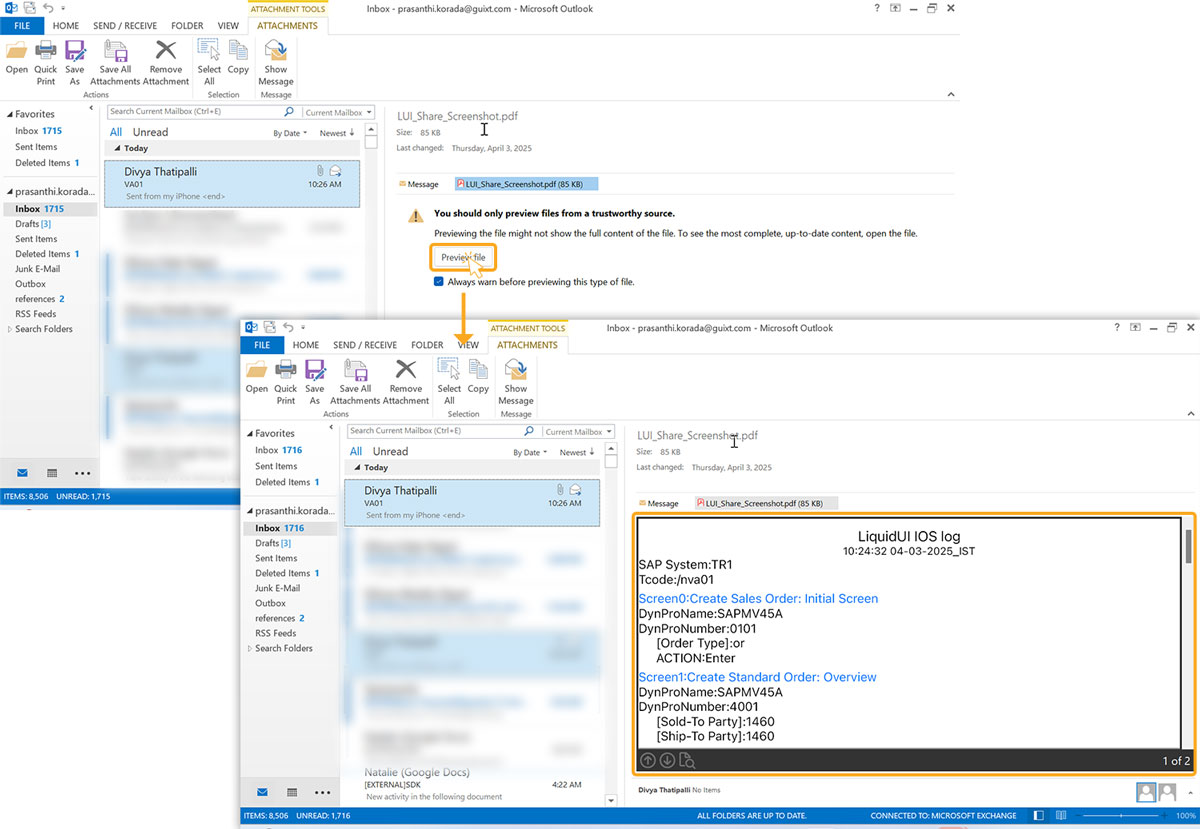Viewport: 1200px width, 829px height.
Task: Switch to the HOME tab in the front Outlook window
Action: coord(306,345)
